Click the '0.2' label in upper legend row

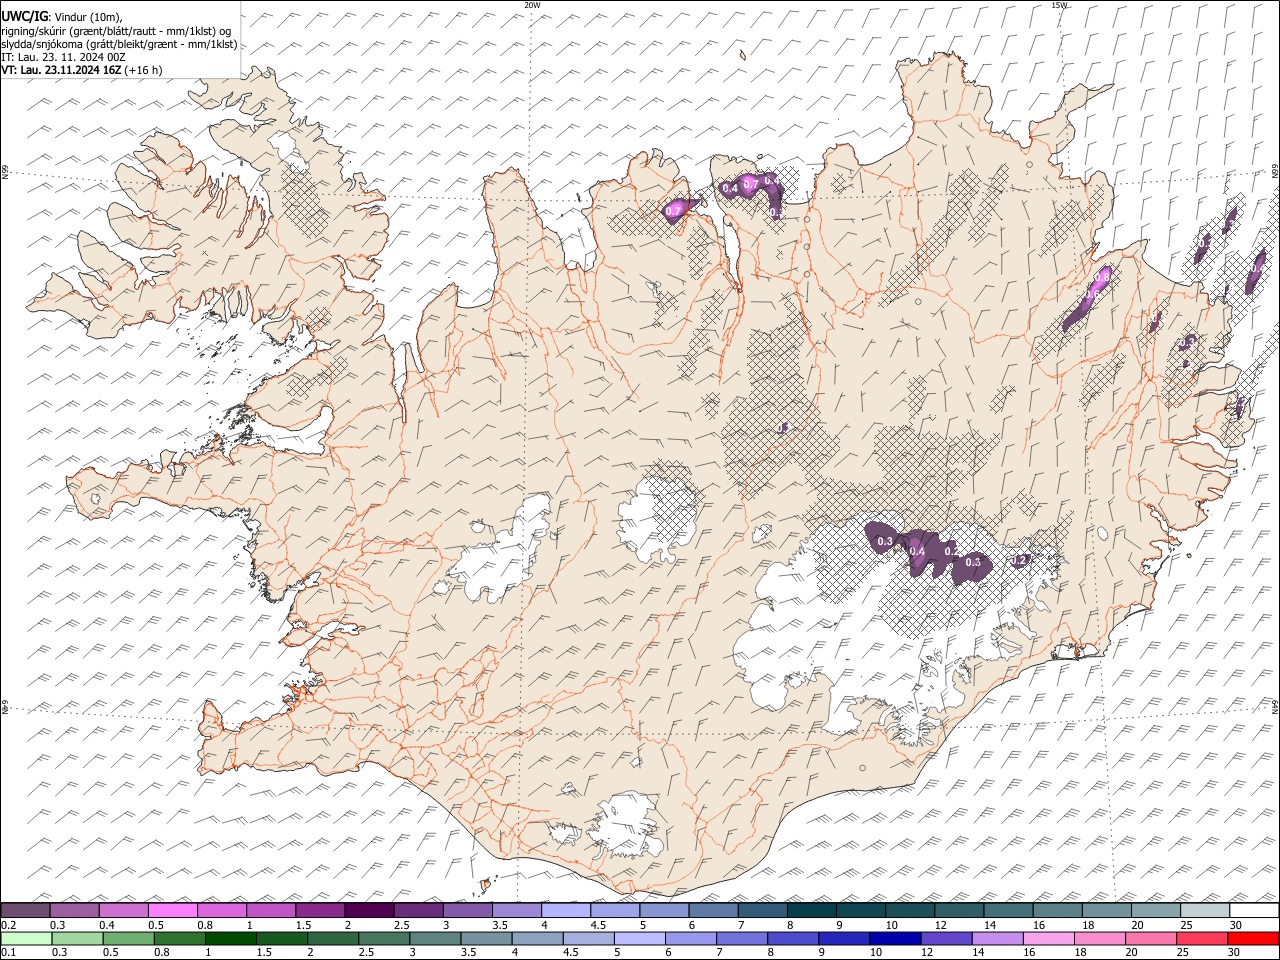click(x=7, y=924)
